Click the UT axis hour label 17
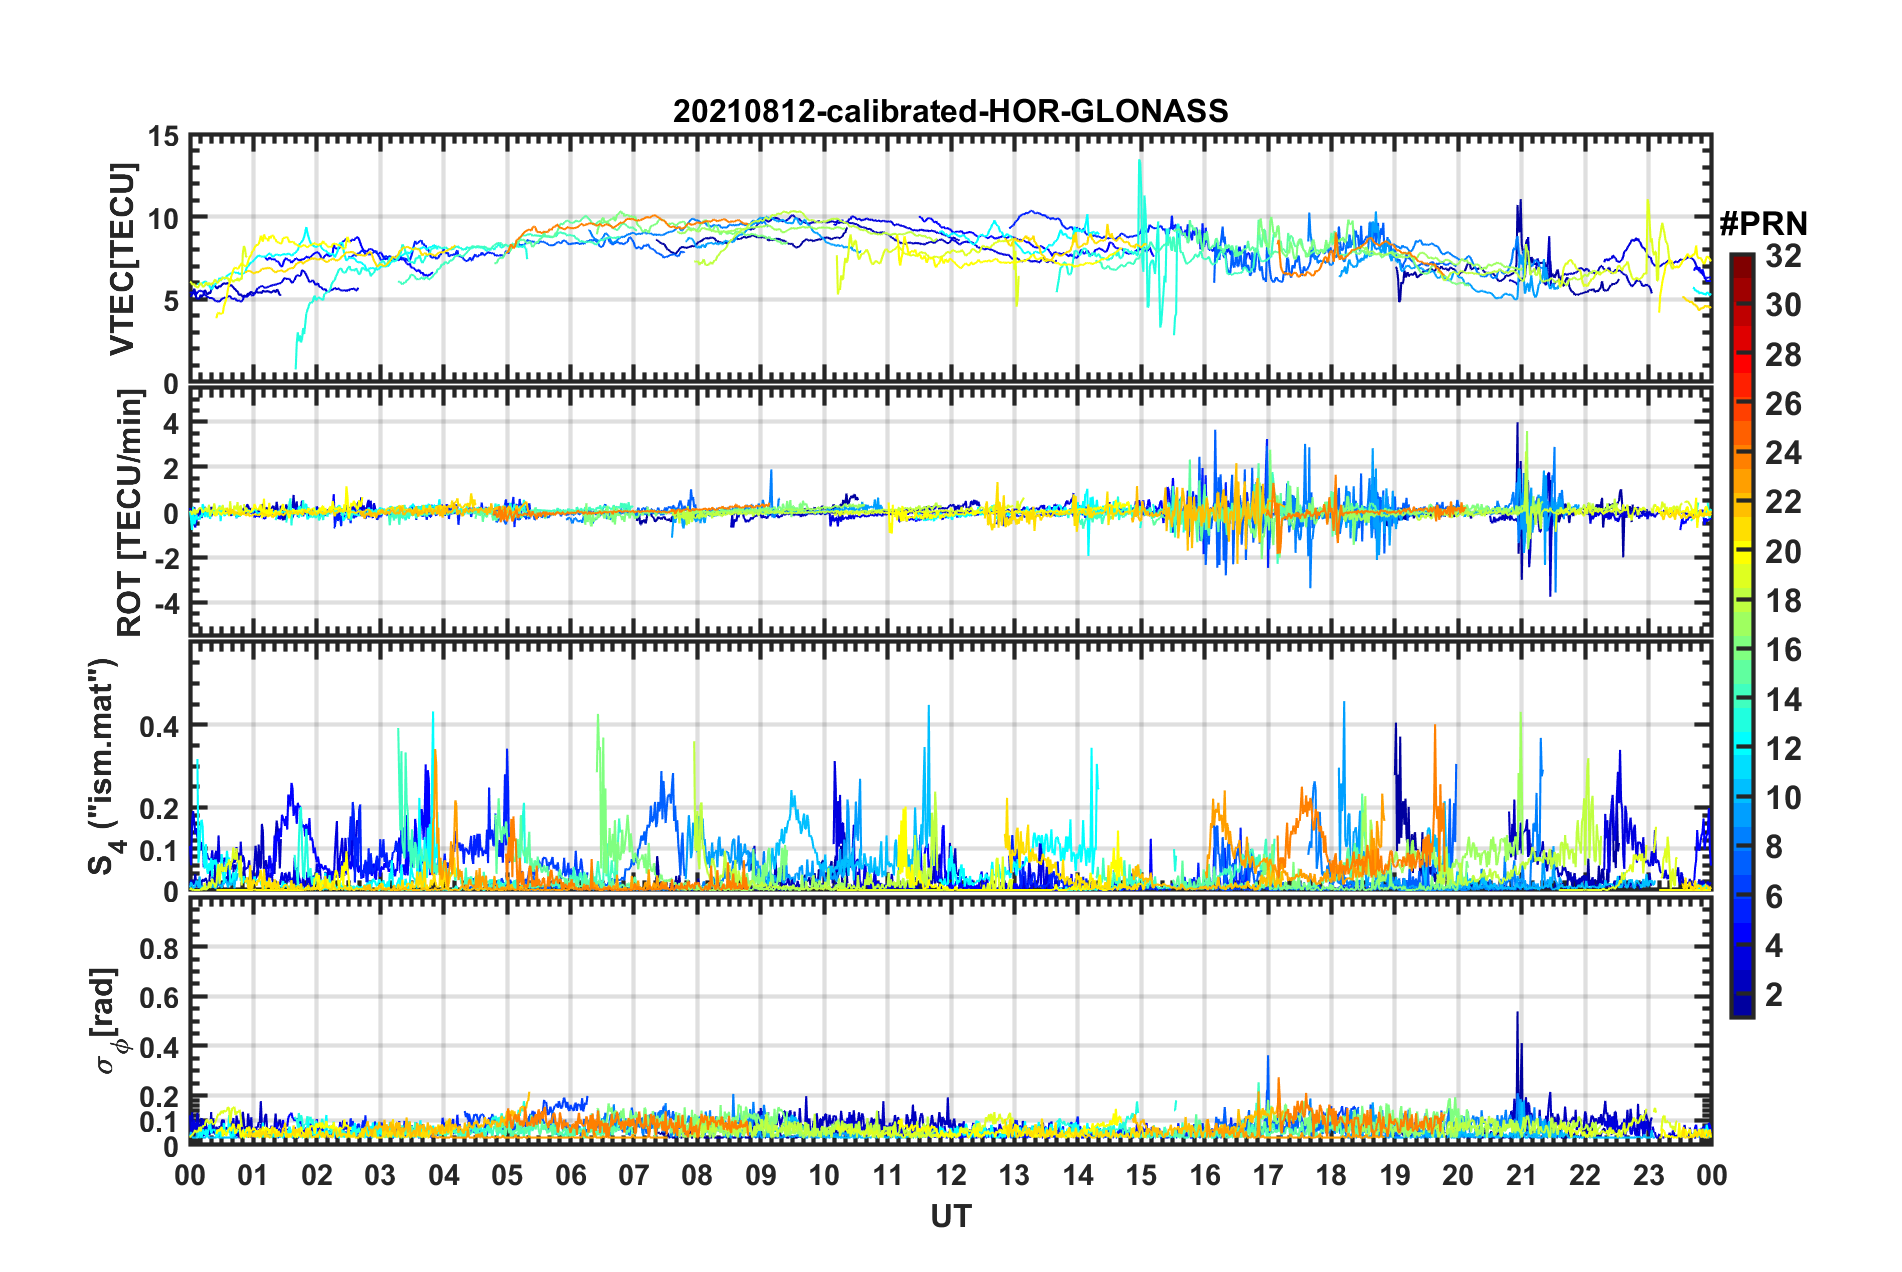 click(1268, 1175)
